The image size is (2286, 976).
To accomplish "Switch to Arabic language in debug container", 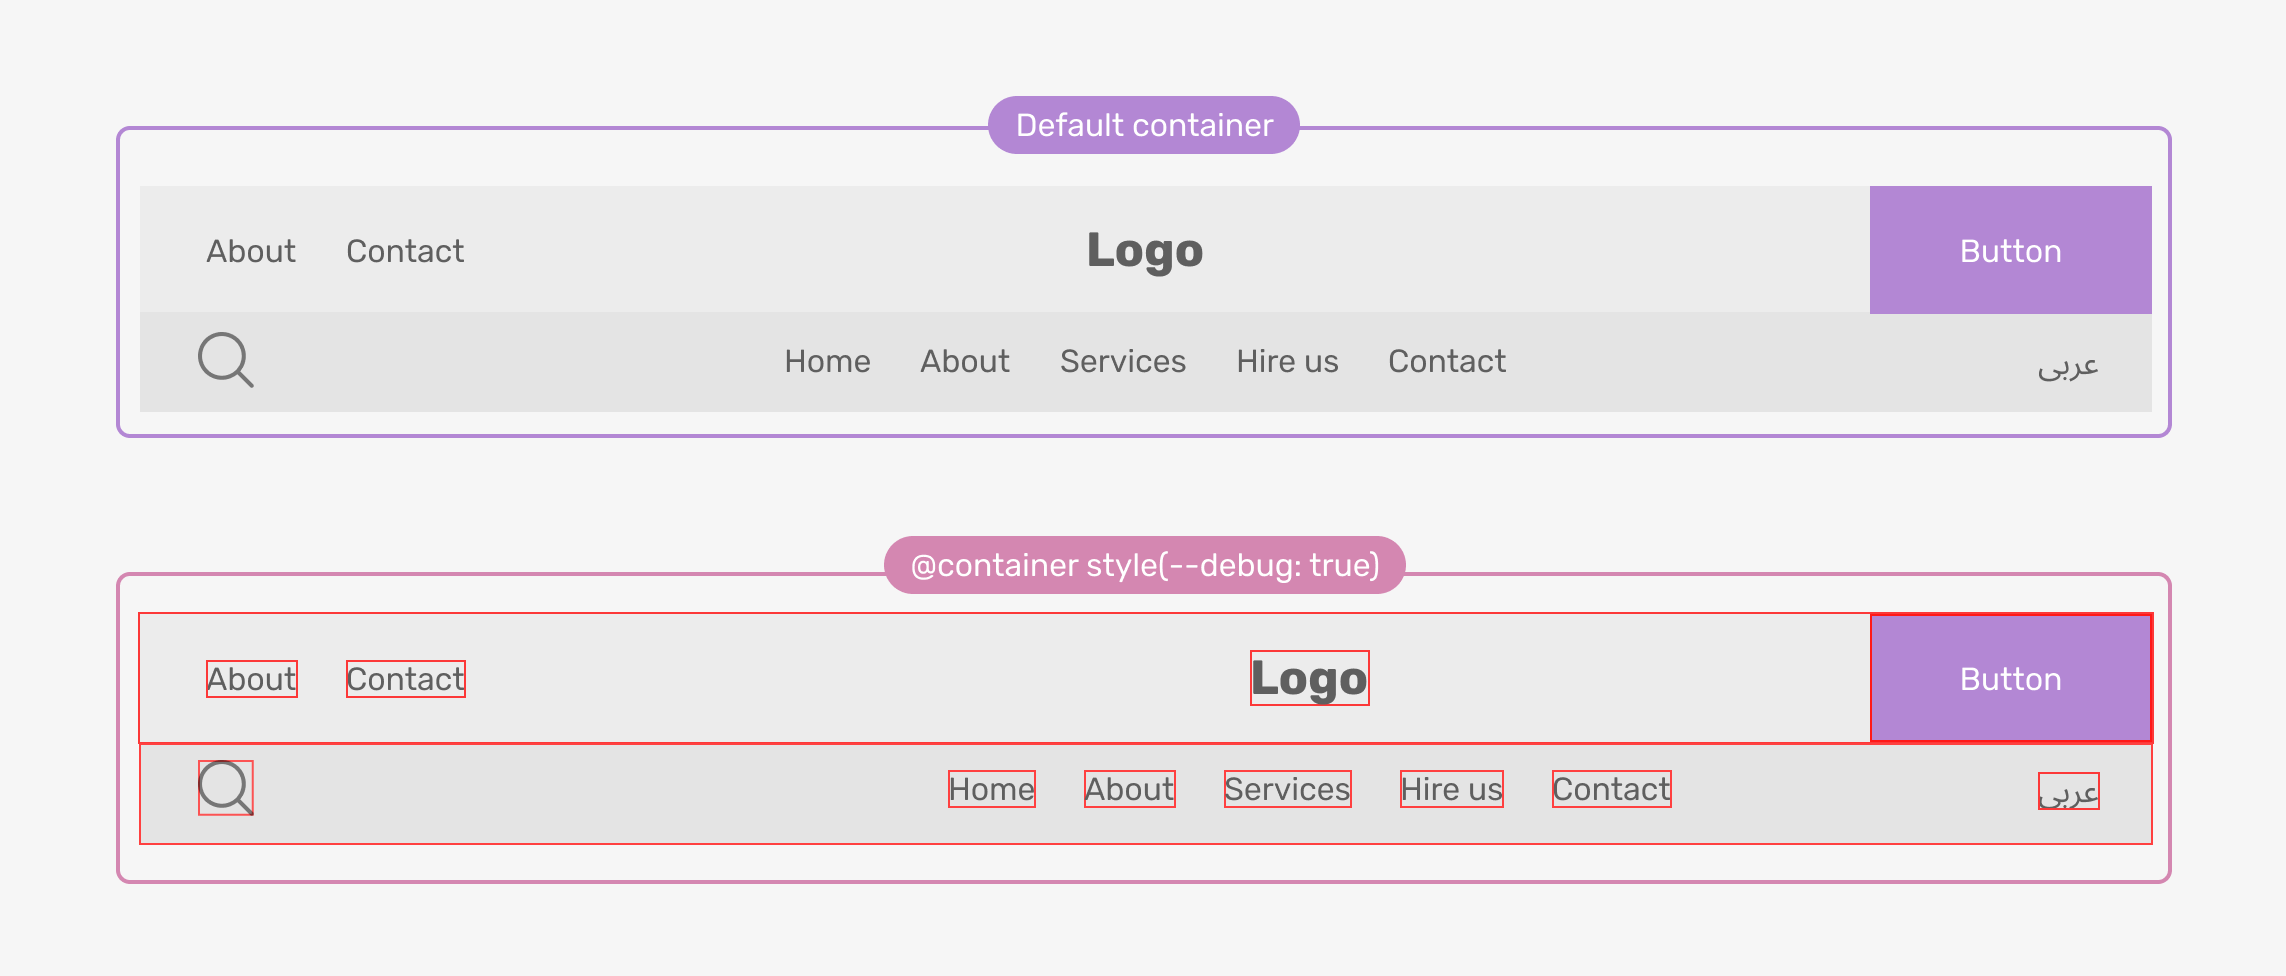I will 2068,792.
